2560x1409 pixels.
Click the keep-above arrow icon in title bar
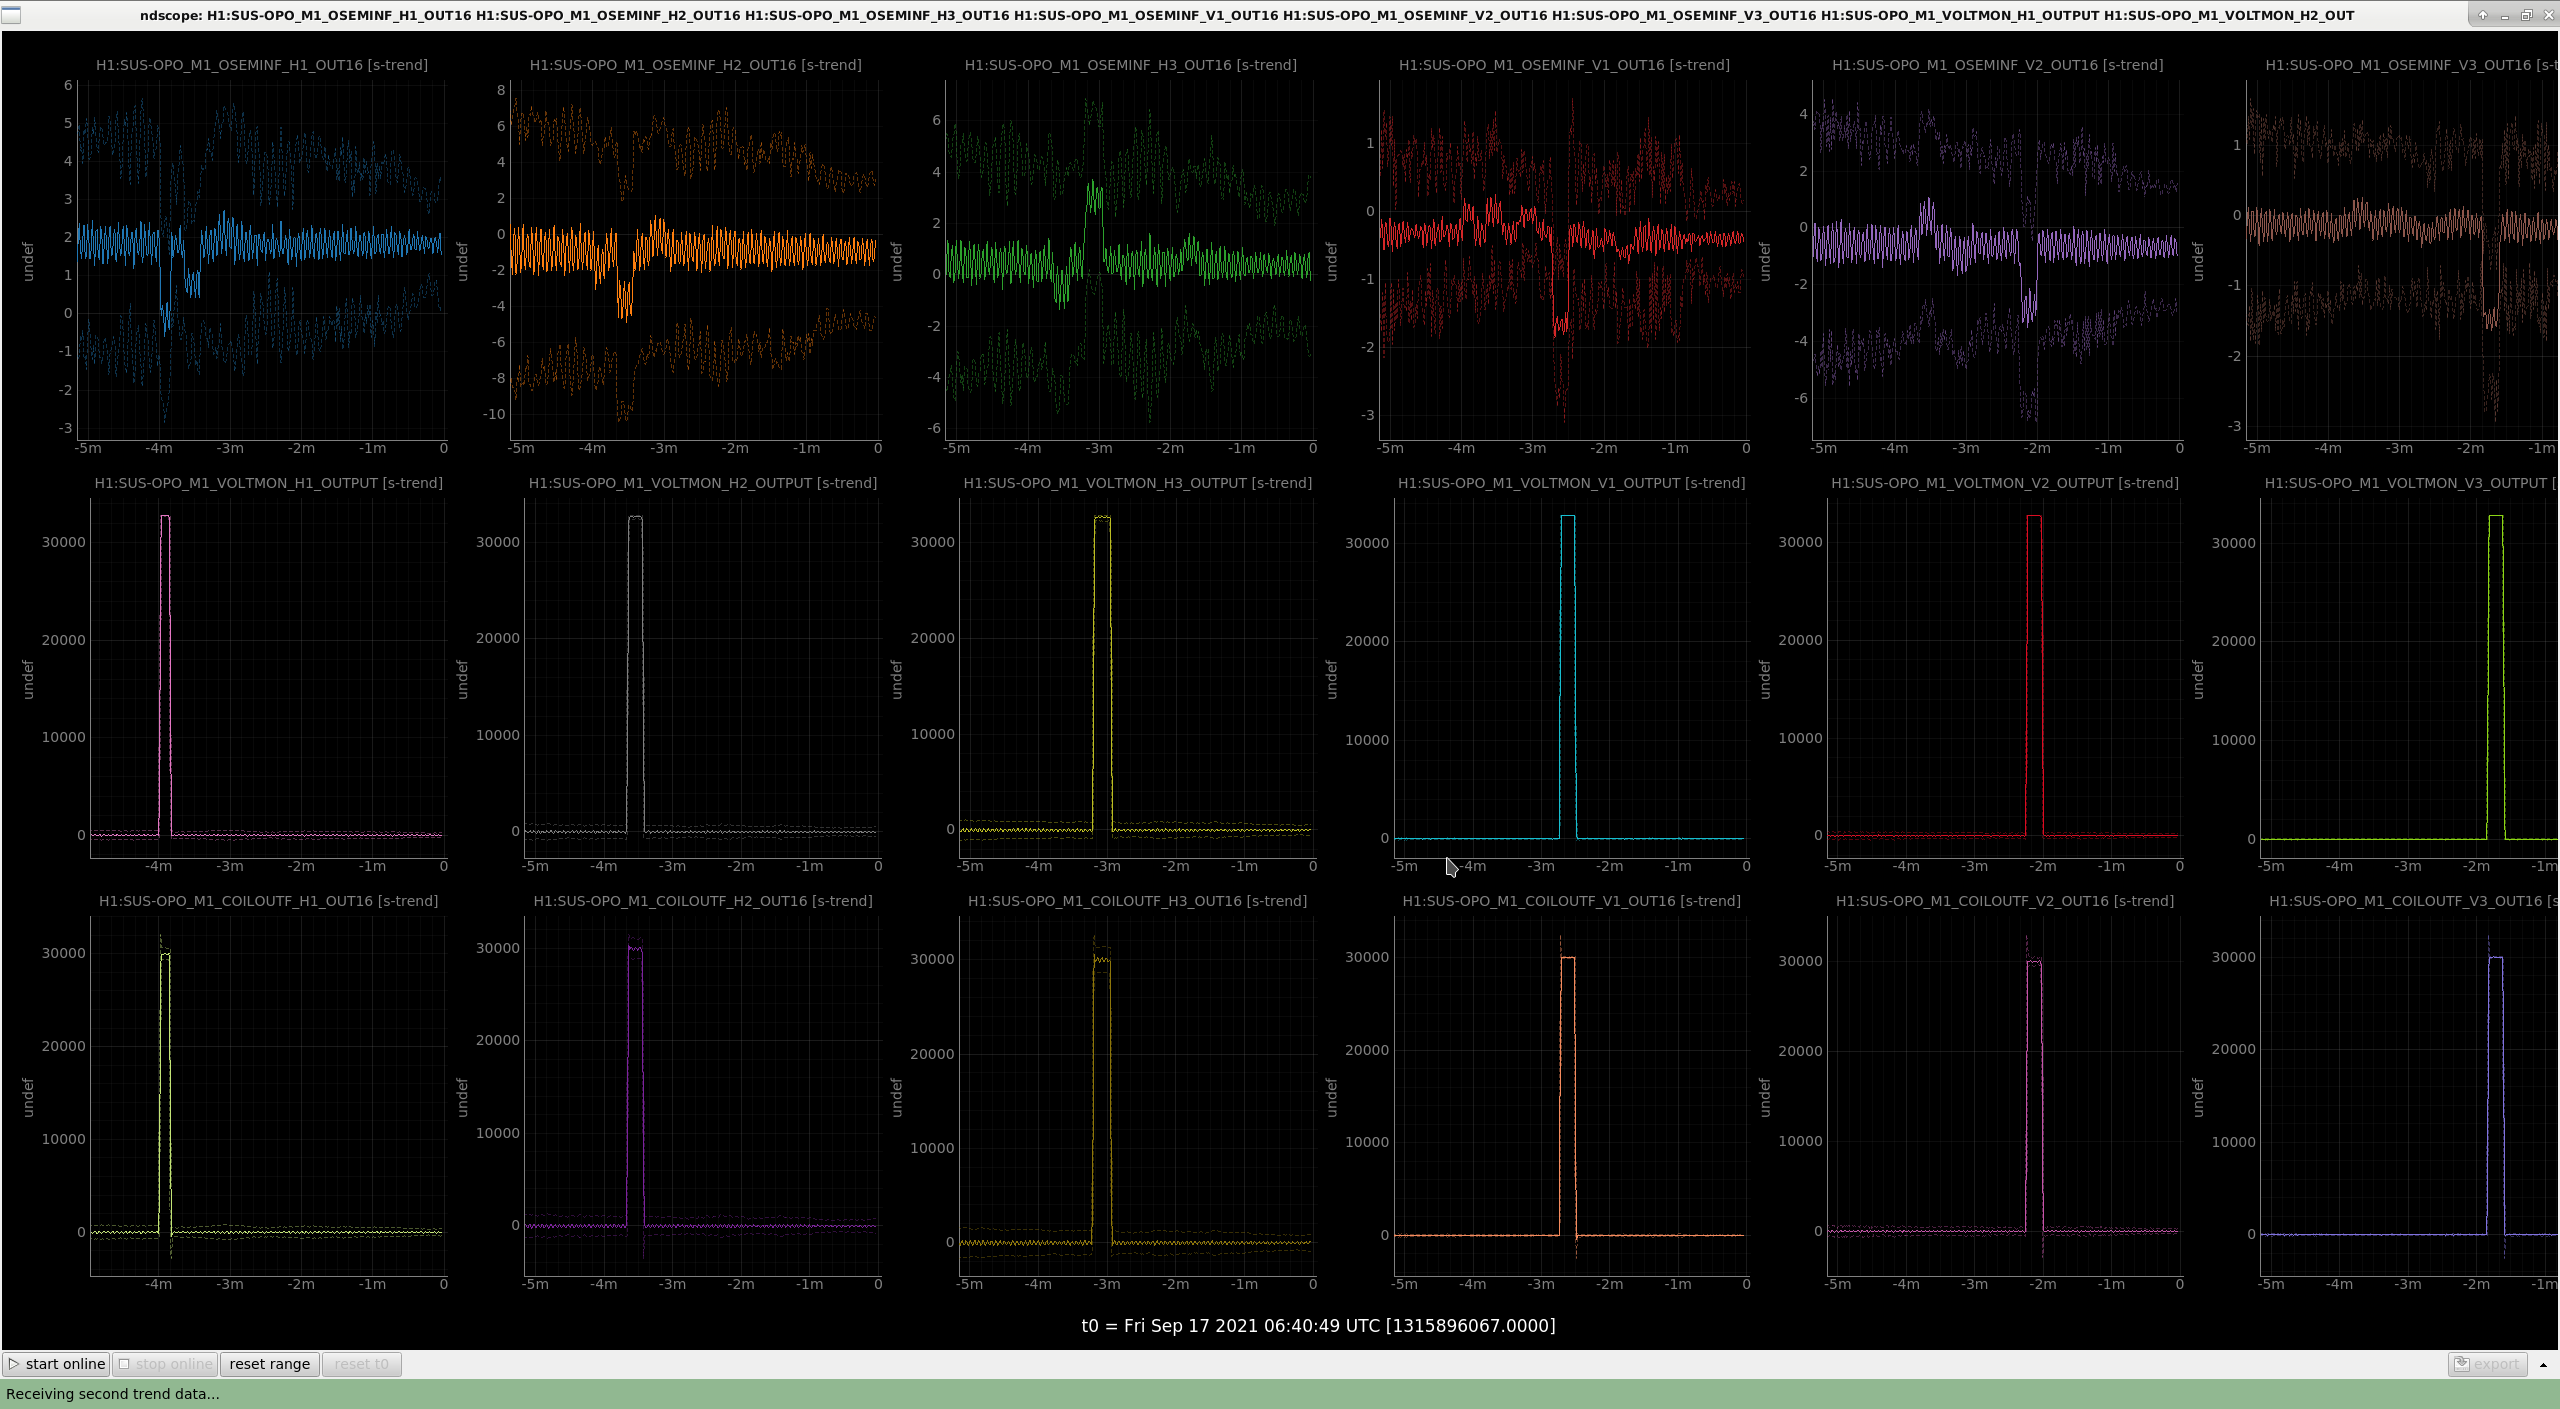pos(2482,15)
